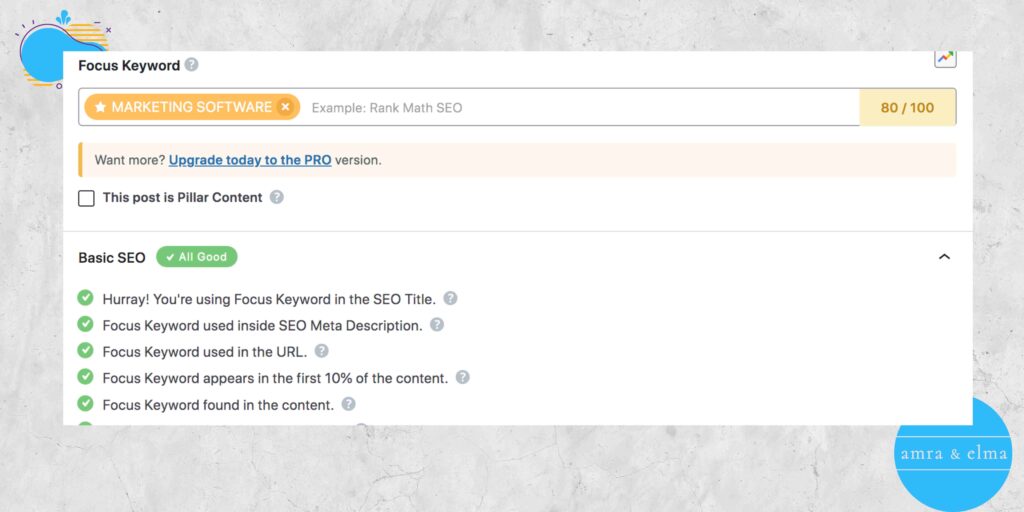Select text Focus Keyword used in the URL
Image resolution: width=1024 pixels, height=512 pixels.
coord(205,351)
